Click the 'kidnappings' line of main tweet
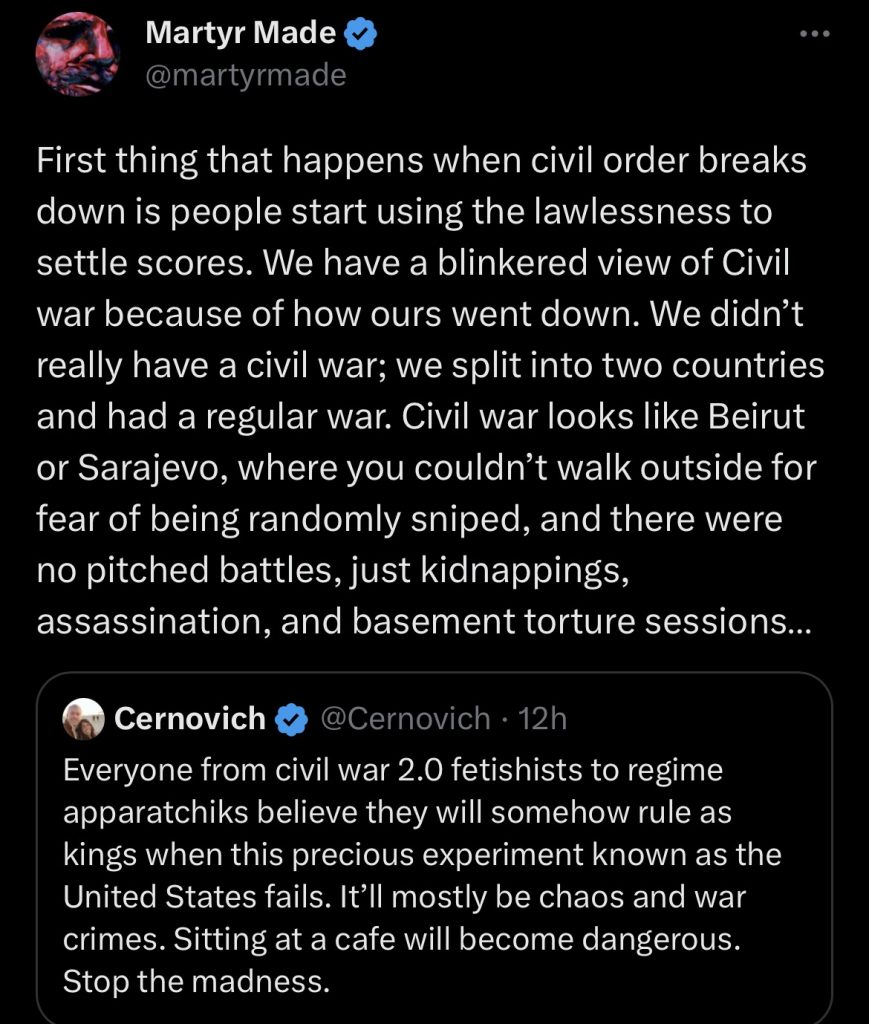Viewport: 869px width, 1024px height. (x=333, y=570)
